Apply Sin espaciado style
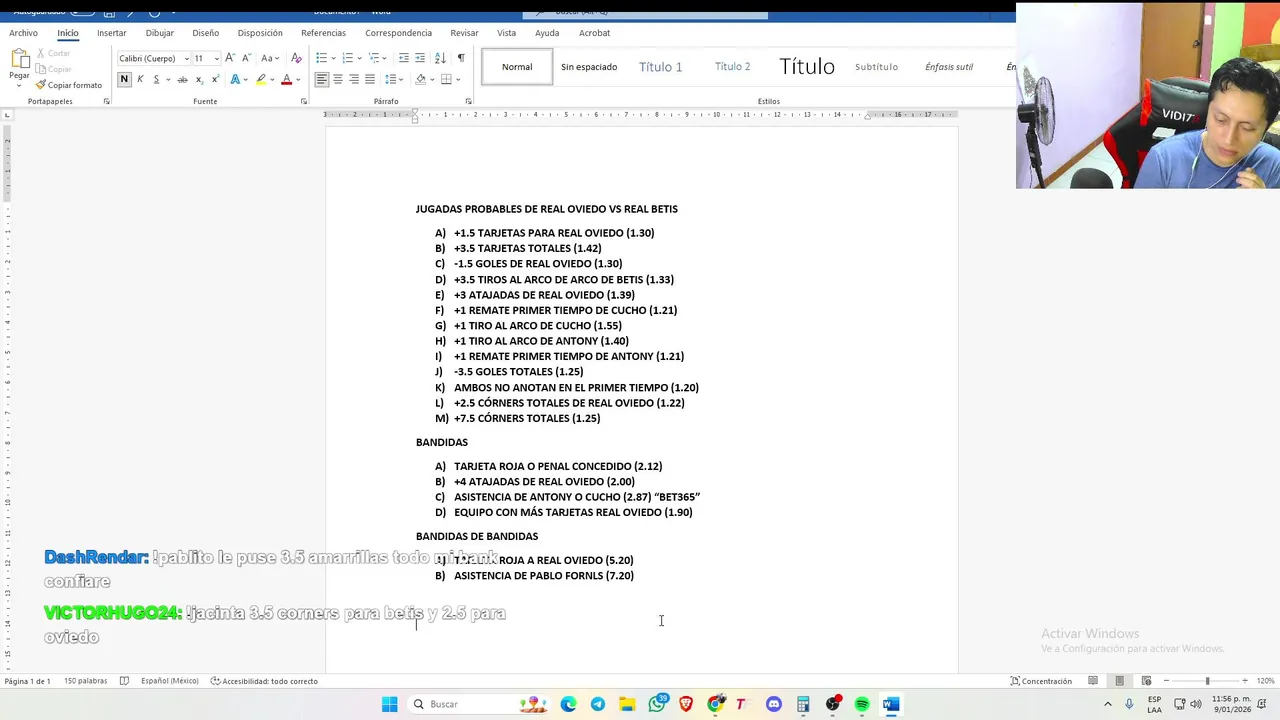The image size is (1280, 720). point(589,67)
